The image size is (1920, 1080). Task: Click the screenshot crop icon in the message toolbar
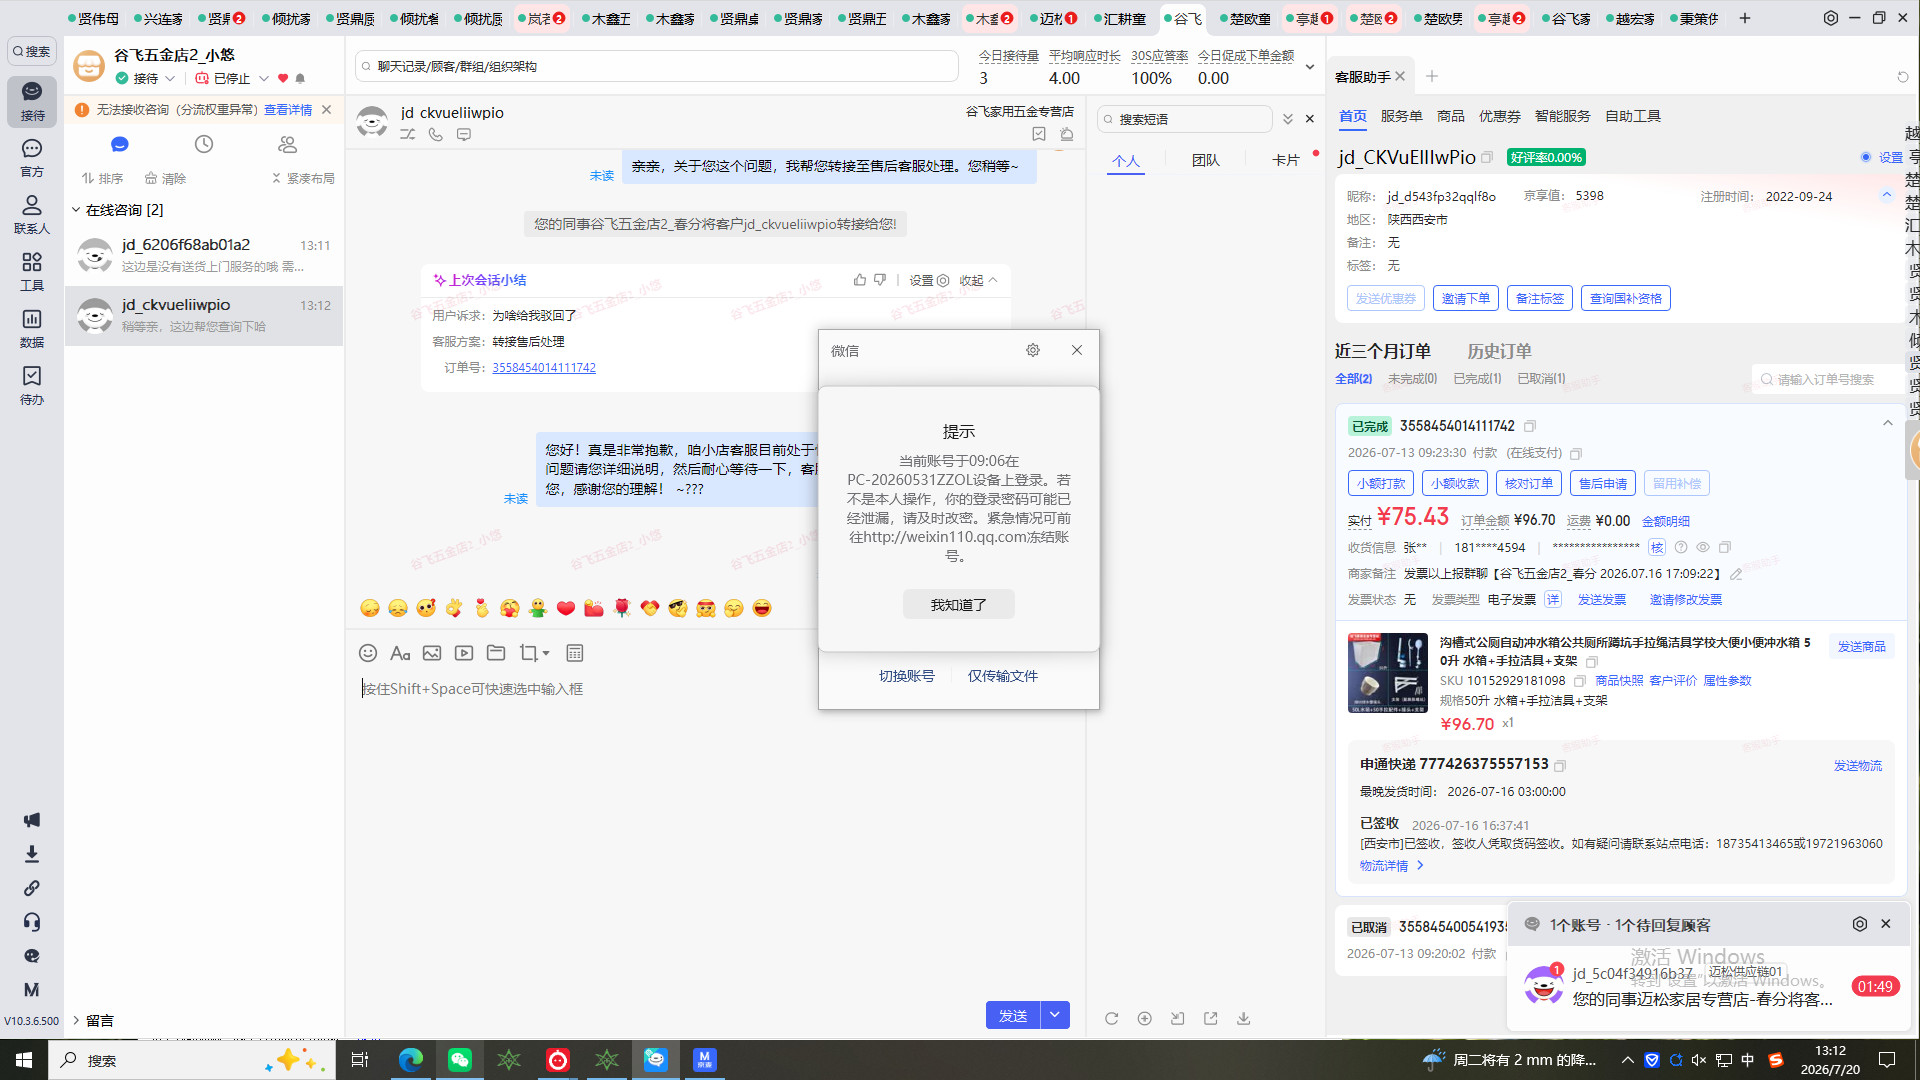coord(529,653)
